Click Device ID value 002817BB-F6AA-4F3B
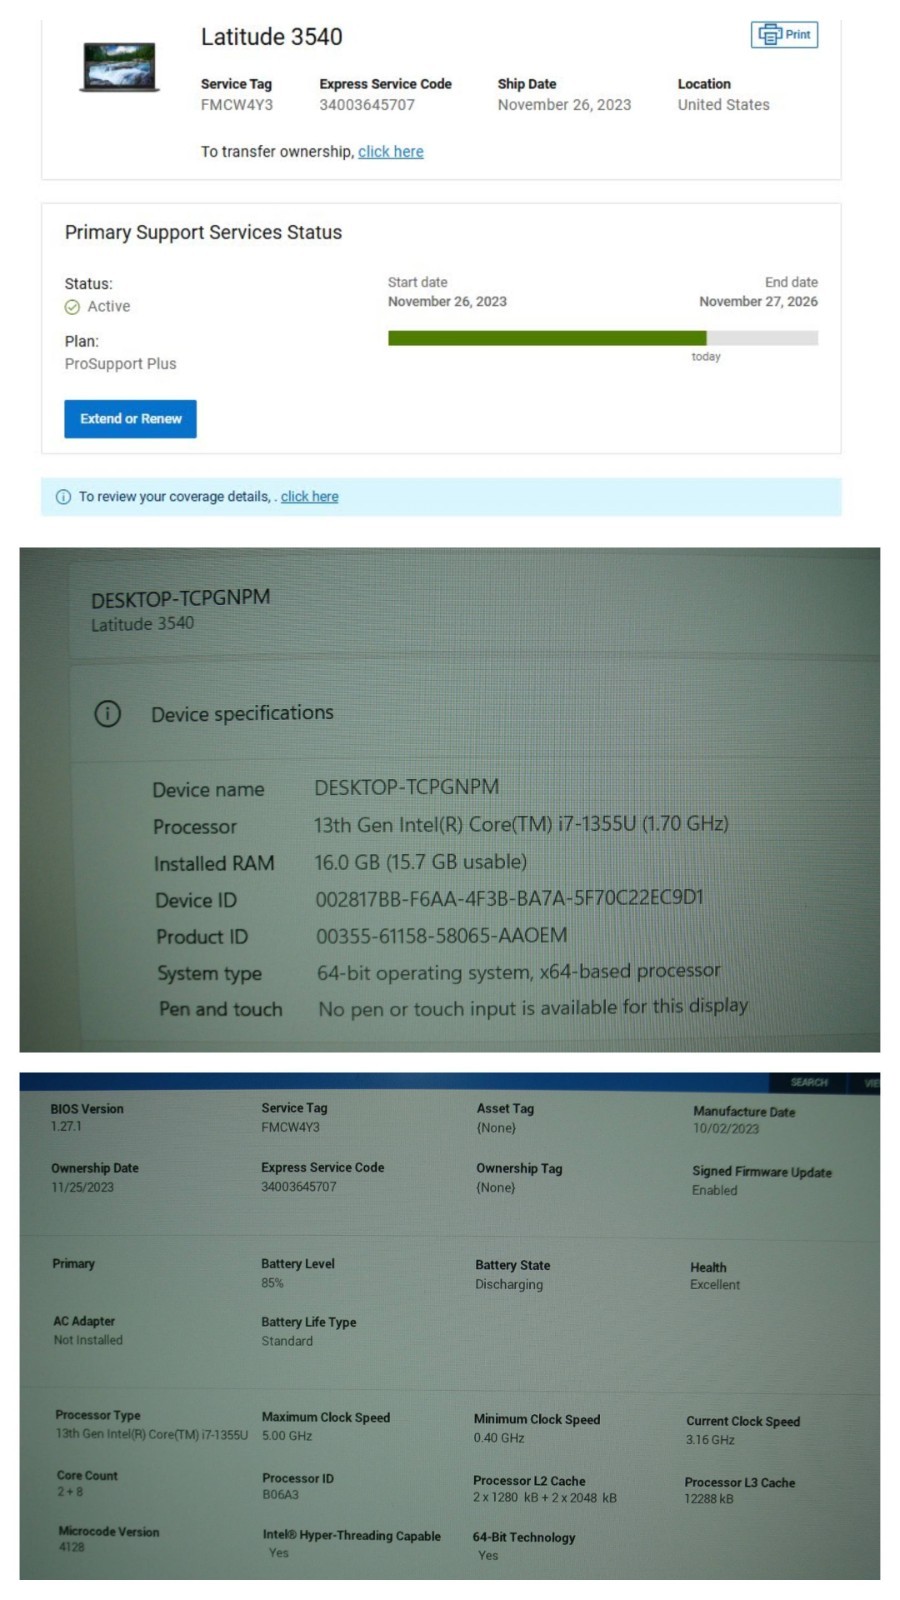The image size is (900, 1600). pyautogui.click(x=509, y=898)
